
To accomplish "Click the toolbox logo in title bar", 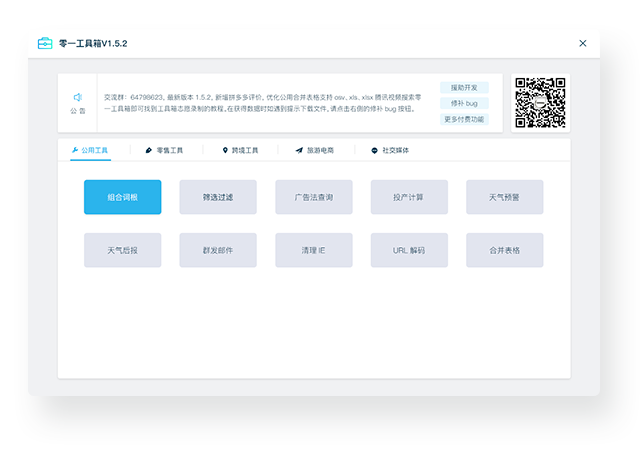I will click(x=45, y=44).
